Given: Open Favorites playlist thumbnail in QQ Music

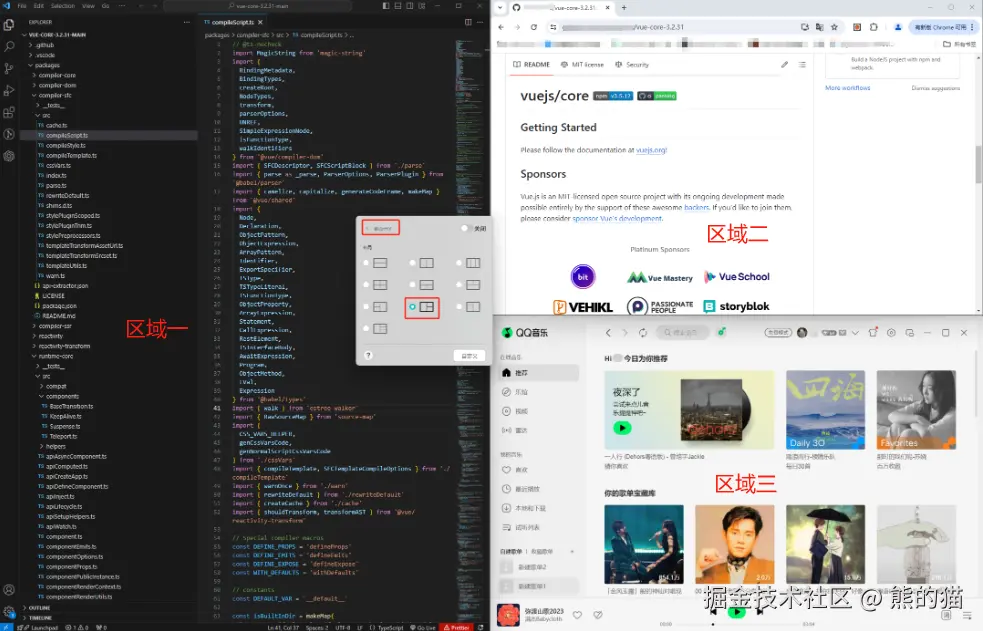Looking at the screenshot, I should [x=916, y=410].
